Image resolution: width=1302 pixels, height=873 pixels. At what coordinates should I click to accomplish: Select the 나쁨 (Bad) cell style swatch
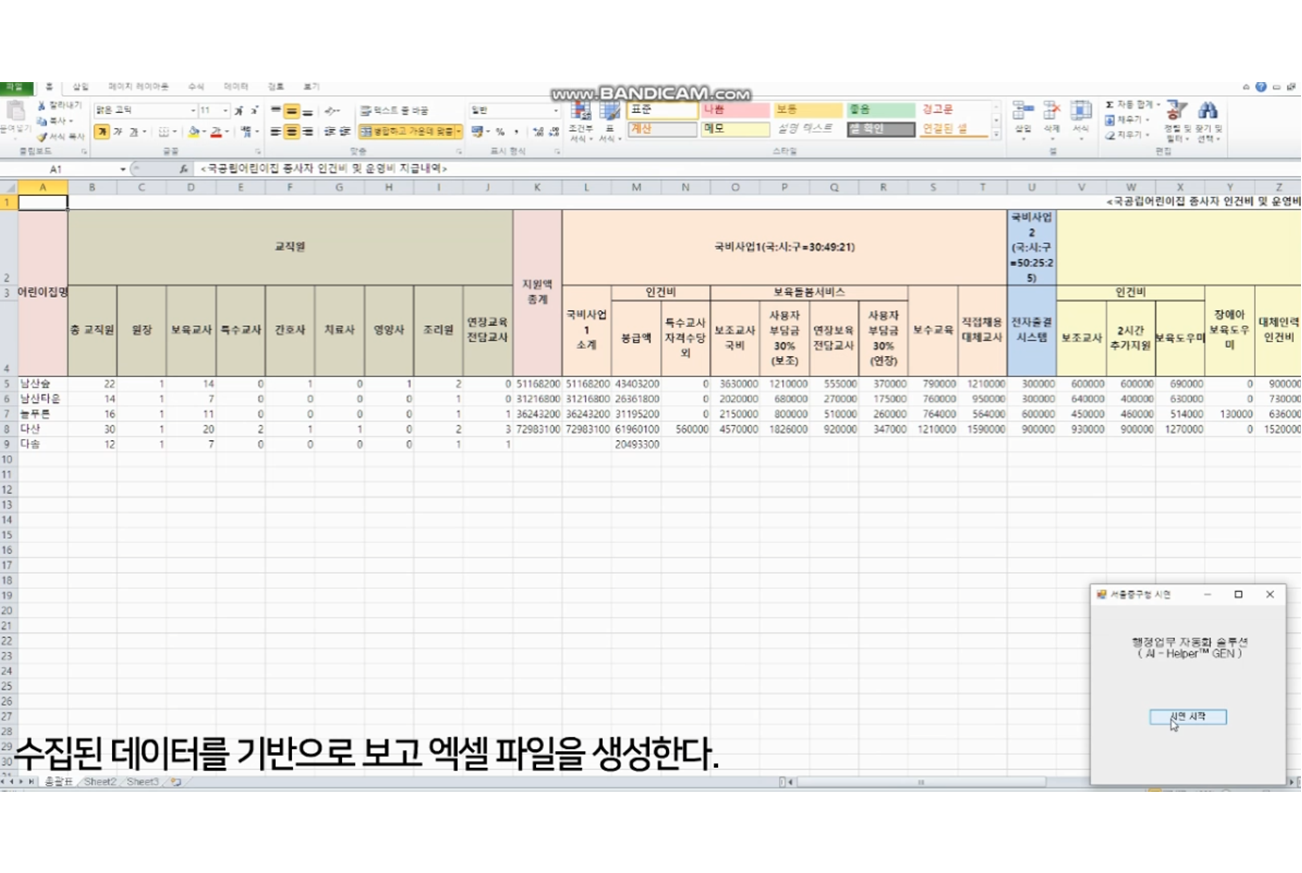pos(733,108)
